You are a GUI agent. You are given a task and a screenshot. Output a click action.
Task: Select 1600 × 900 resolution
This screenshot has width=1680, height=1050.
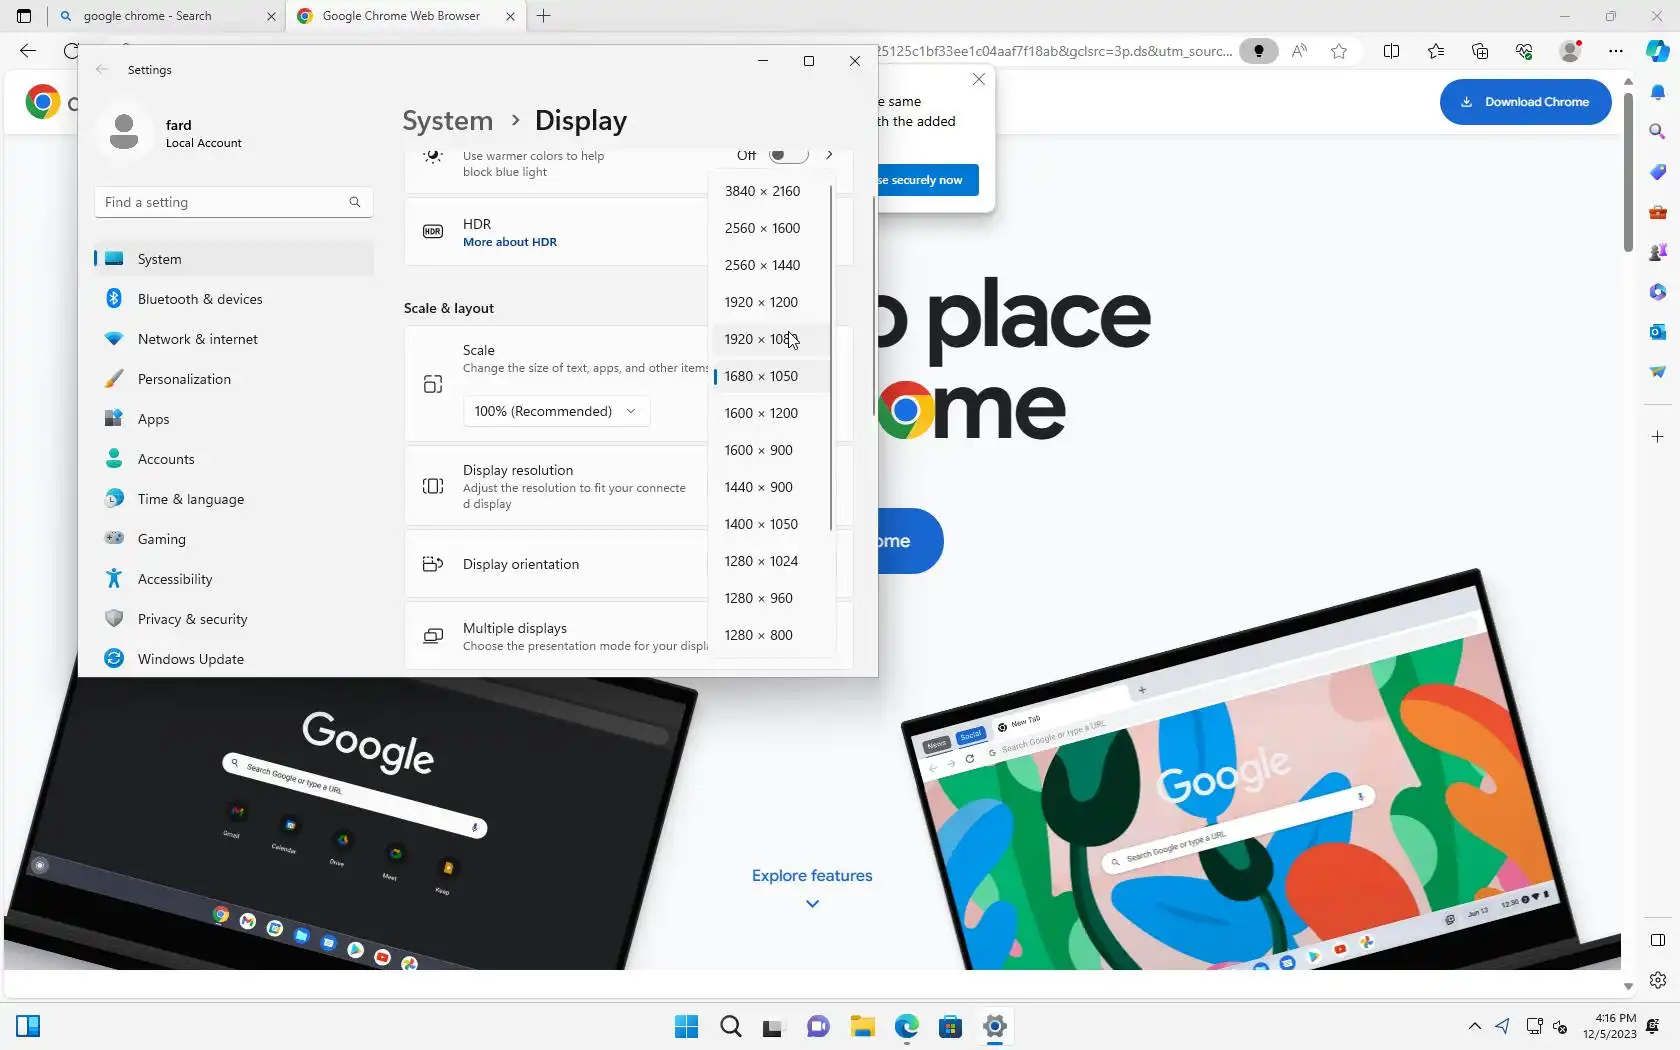click(x=769, y=450)
